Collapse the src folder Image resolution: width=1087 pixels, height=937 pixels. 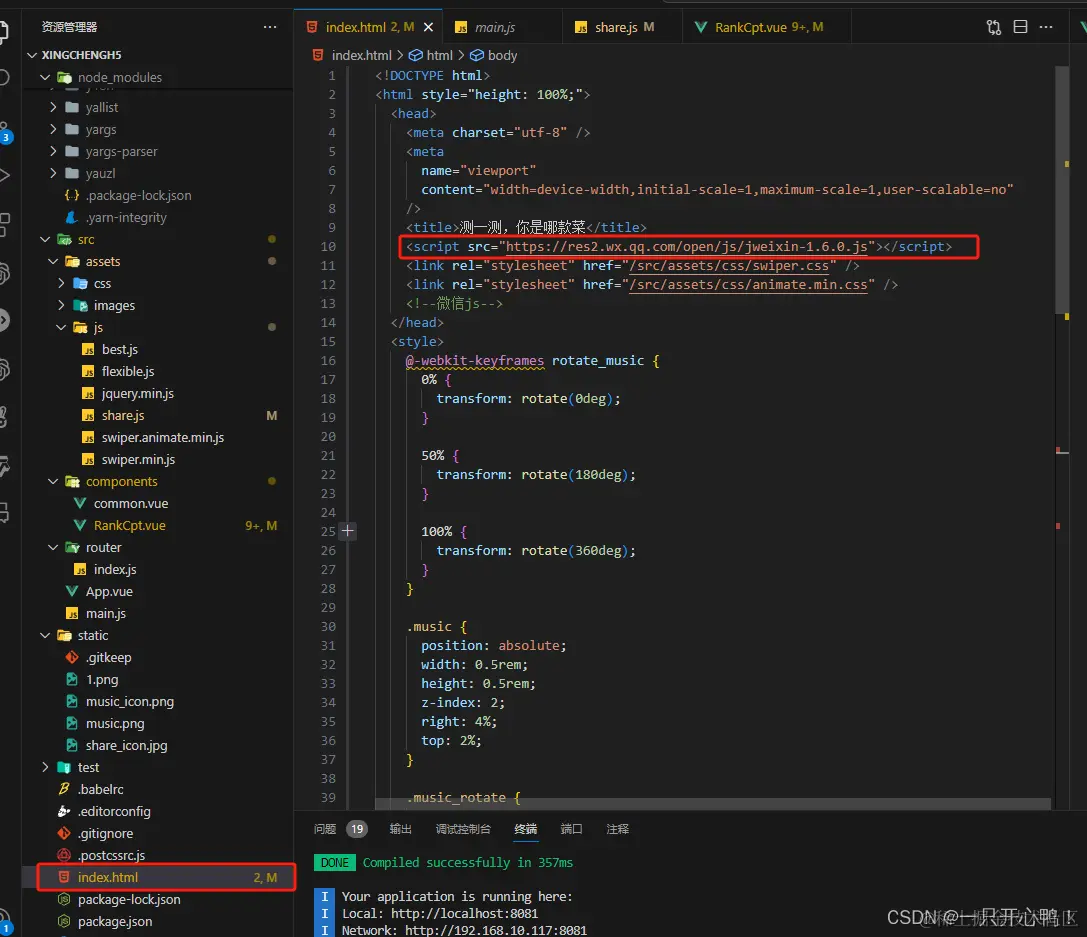45,239
